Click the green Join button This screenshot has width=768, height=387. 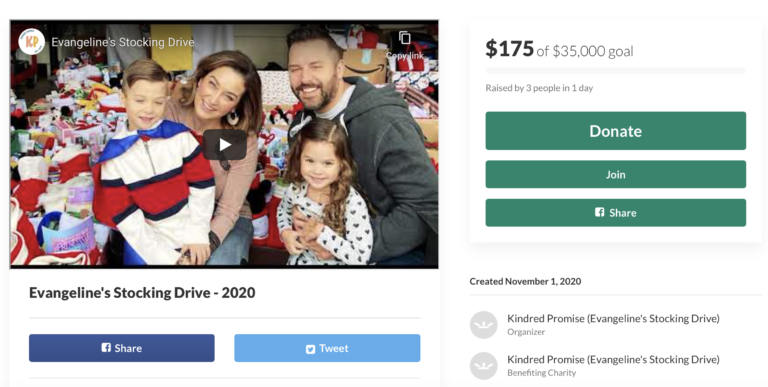pyautogui.click(x=616, y=174)
